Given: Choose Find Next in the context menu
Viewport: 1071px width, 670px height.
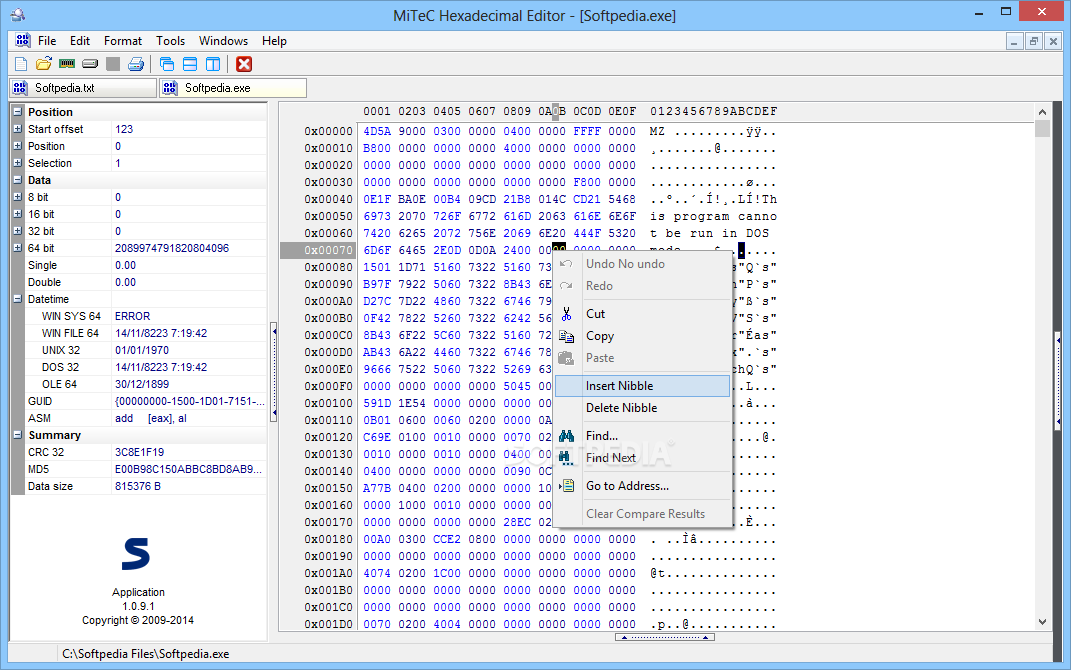Looking at the screenshot, I should point(642,458).
